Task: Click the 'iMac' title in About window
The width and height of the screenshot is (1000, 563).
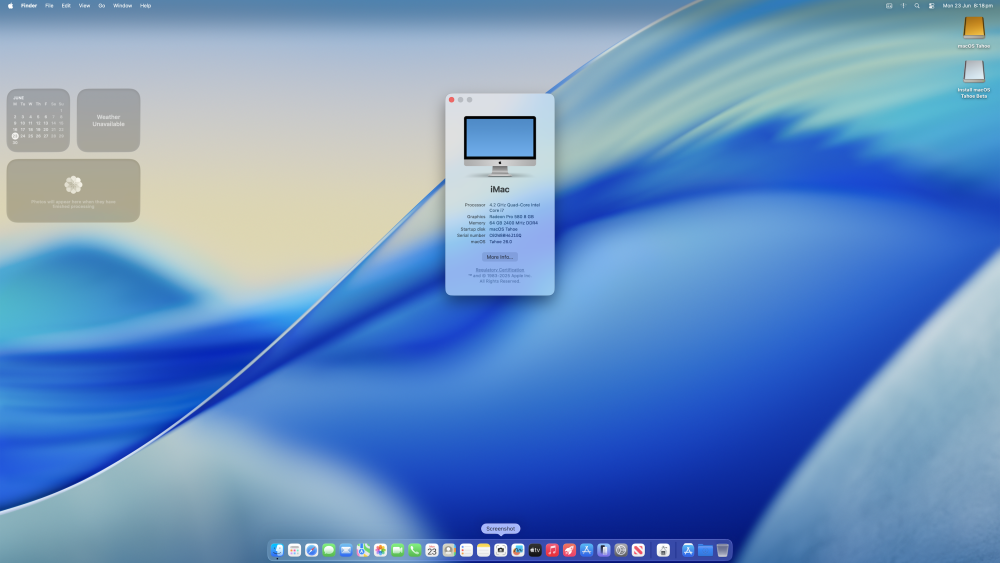Action: coord(500,189)
